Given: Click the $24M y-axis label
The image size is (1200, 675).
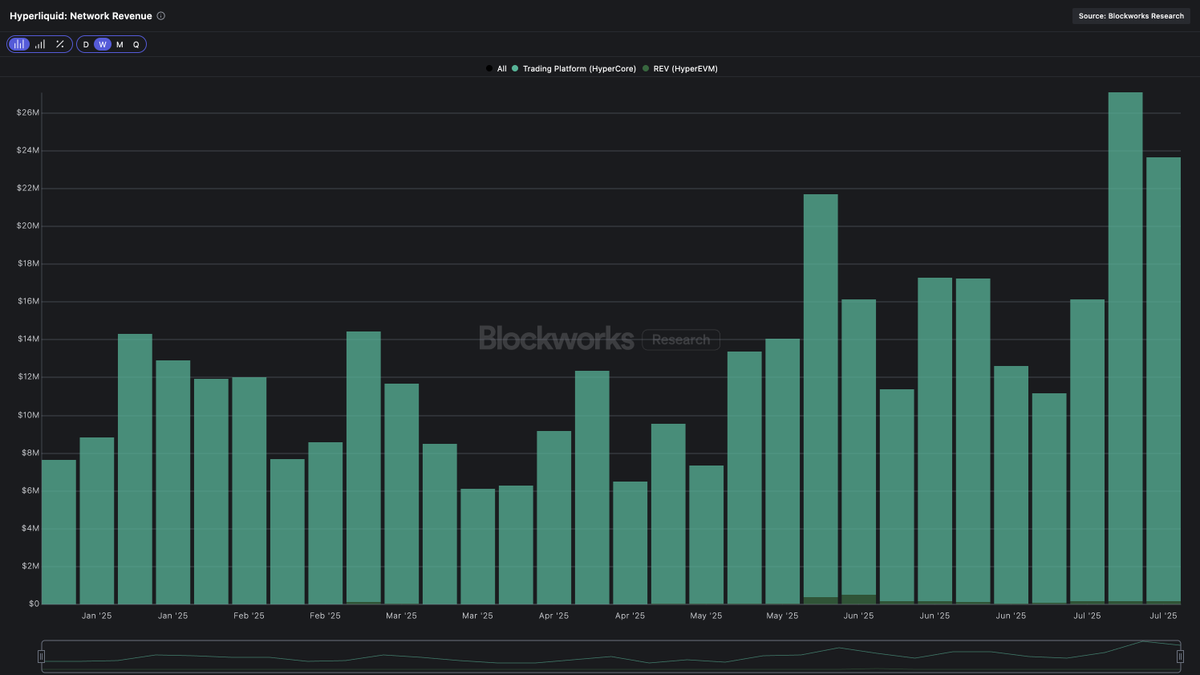Looking at the screenshot, I should click(x=27, y=151).
